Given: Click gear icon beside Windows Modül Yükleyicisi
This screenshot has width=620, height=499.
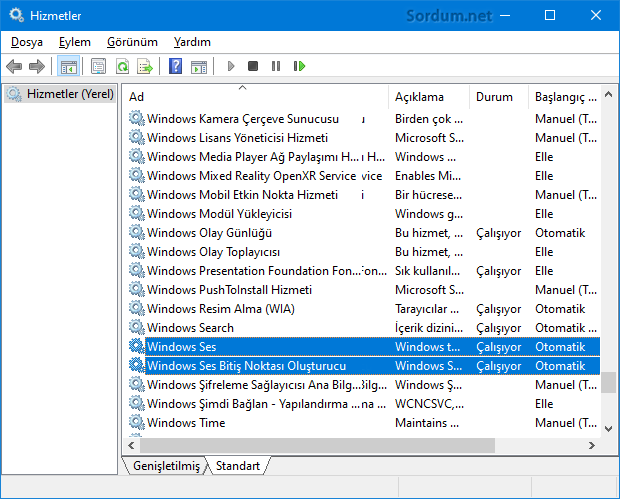Looking at the screenshot, I should click(137, 213).
